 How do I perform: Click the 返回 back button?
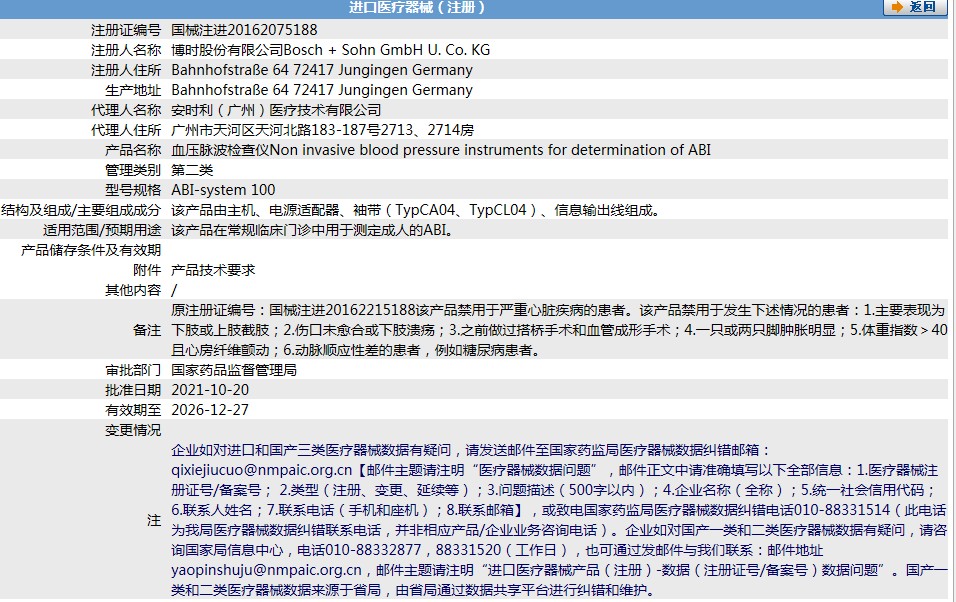915,7
